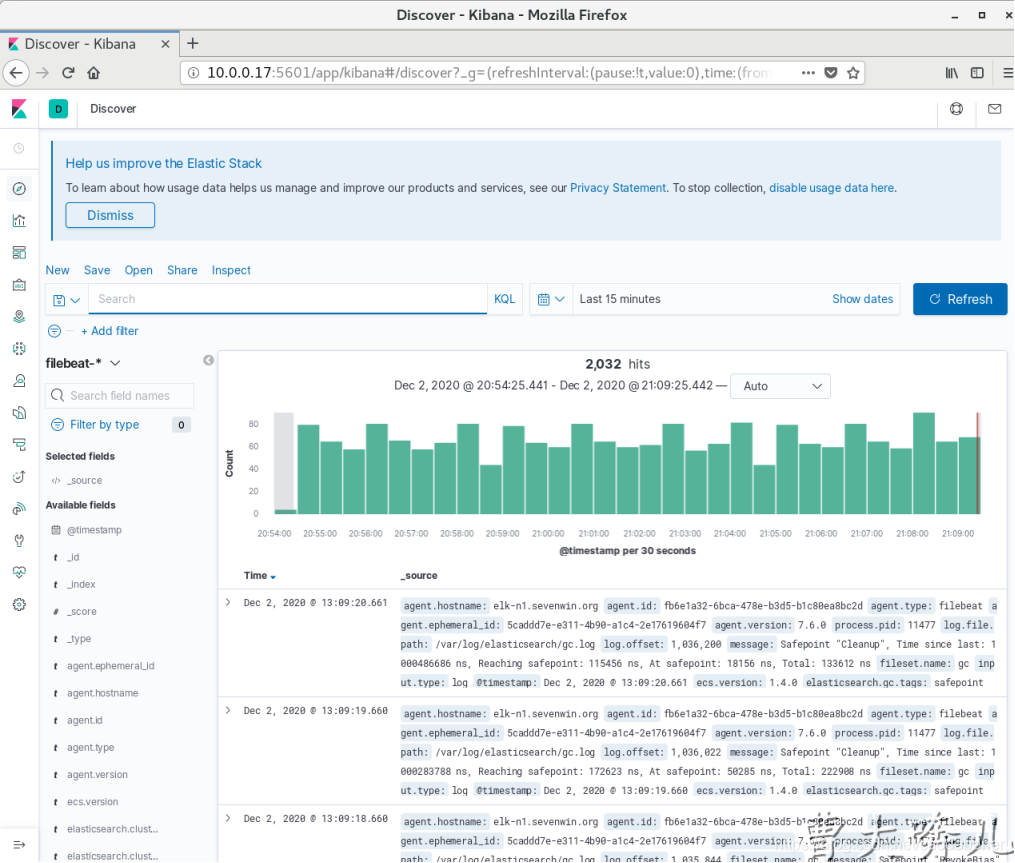Click + Add filter link
This screenshot has width=1015, height=863.
pos(109,331)
